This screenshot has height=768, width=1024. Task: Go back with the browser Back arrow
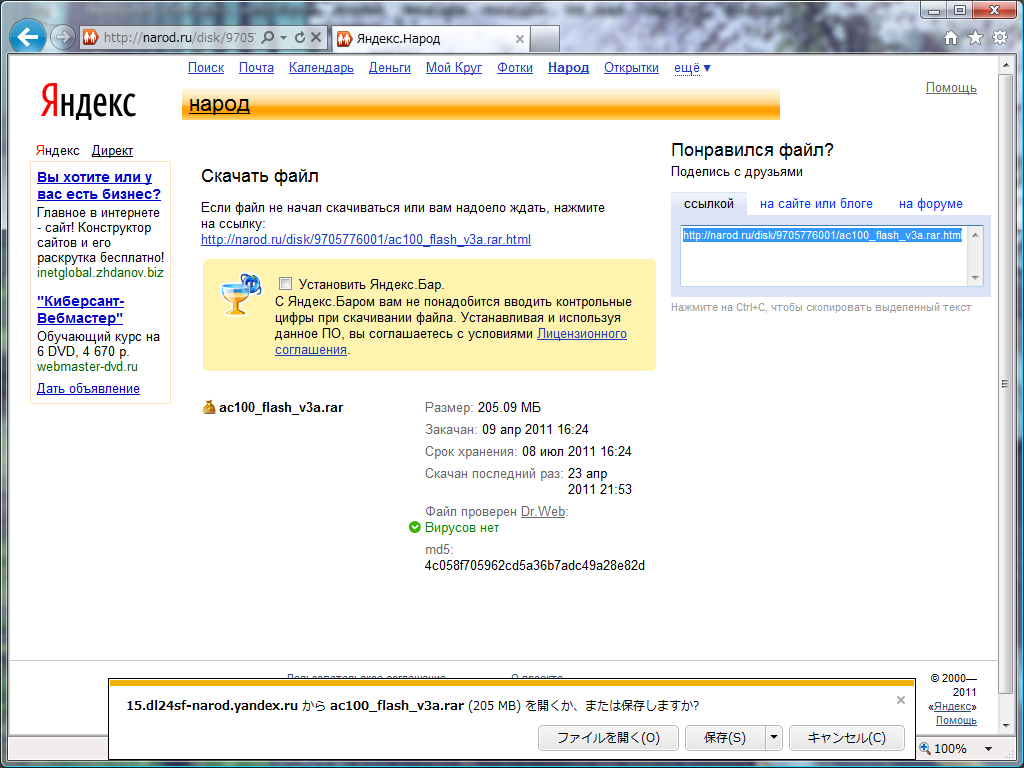(27, 37)
